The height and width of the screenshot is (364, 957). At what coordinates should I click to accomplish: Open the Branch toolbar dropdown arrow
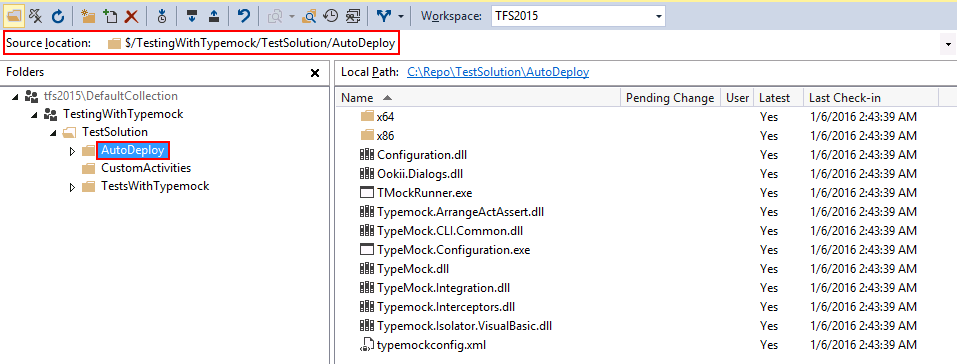pyautogui.click(x=400, y=16)
